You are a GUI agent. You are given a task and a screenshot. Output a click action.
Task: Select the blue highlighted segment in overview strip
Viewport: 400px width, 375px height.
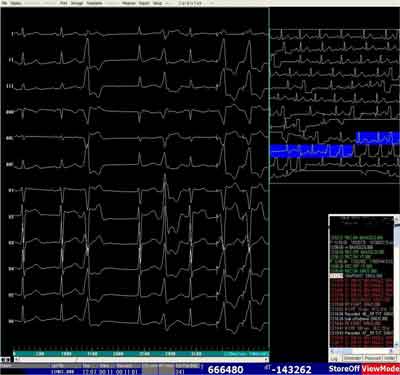tap(311, 151)
